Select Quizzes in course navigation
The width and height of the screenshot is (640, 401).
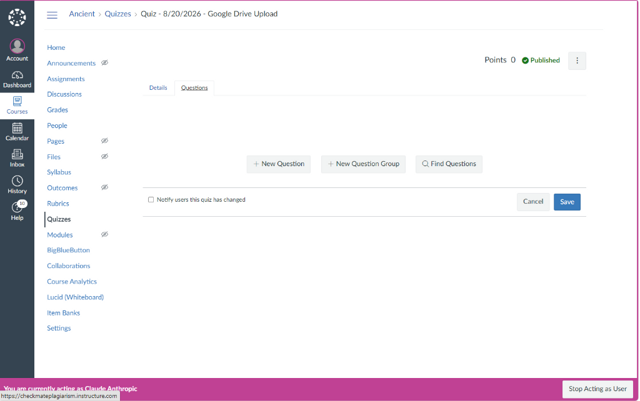click(59, 219)
